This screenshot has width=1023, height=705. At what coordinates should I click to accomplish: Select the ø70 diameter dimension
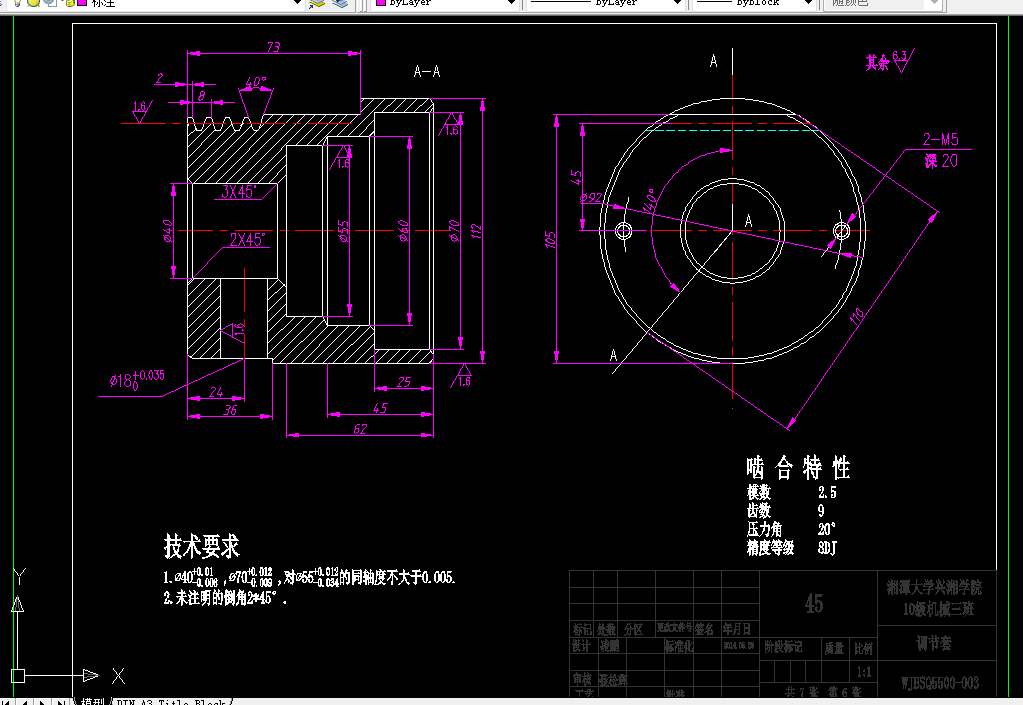click(x=454, y=231)
